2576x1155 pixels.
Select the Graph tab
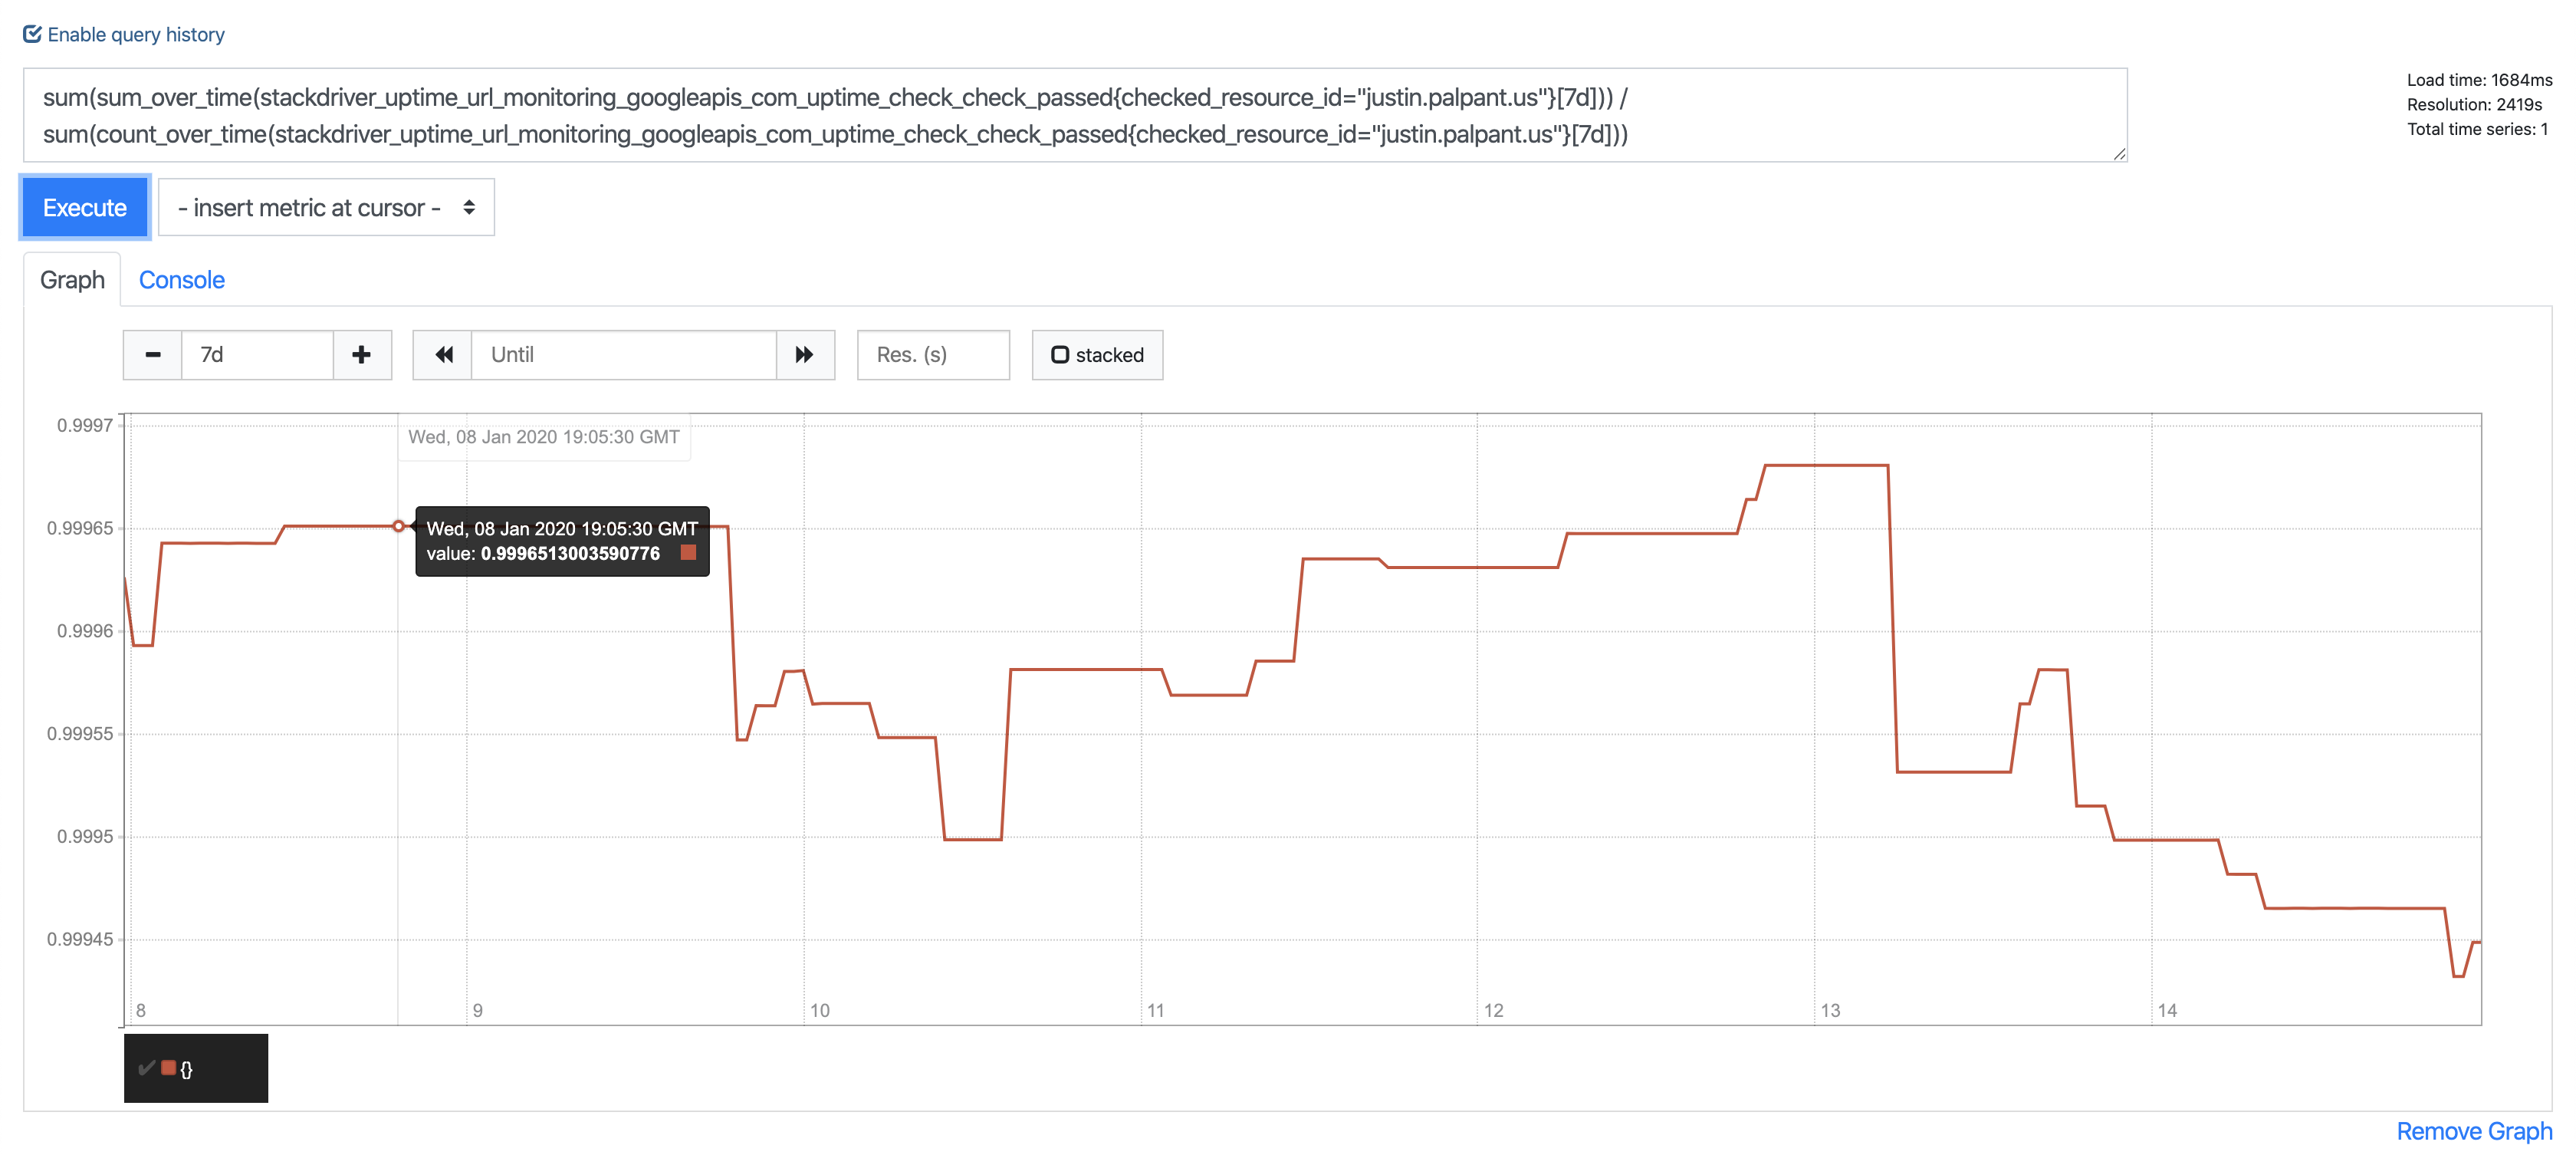71,280
